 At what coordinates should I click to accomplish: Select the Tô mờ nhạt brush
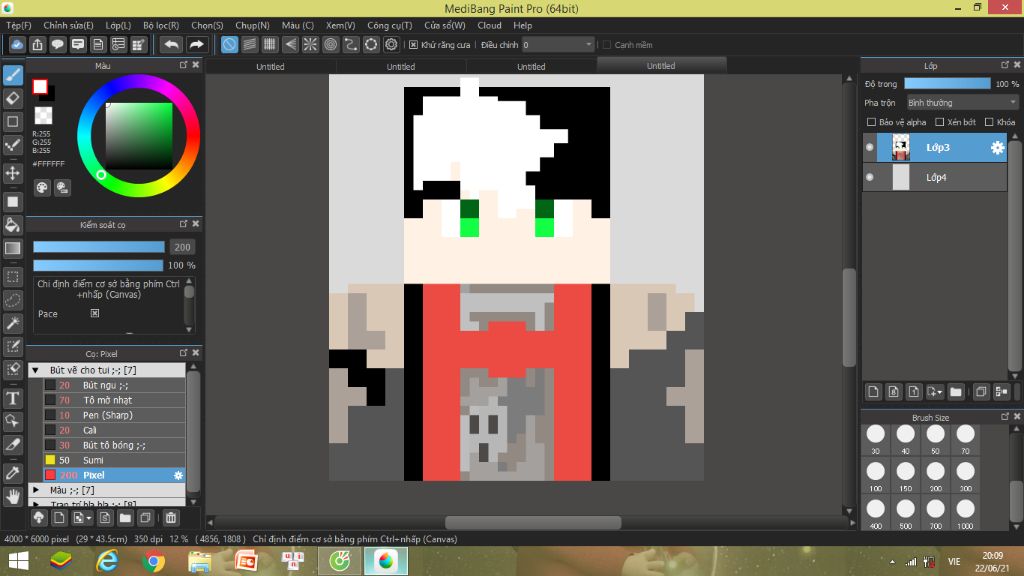point(114,400)
